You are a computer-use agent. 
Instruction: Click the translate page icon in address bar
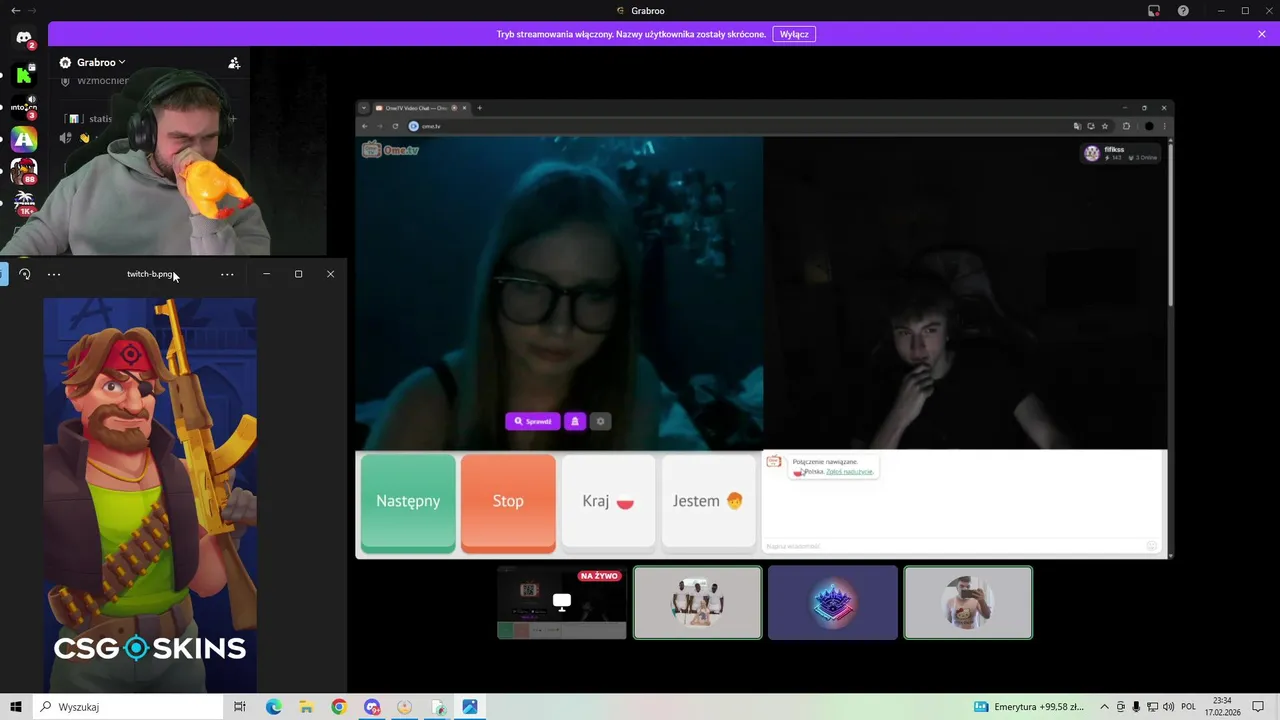tap(1077, 126)
